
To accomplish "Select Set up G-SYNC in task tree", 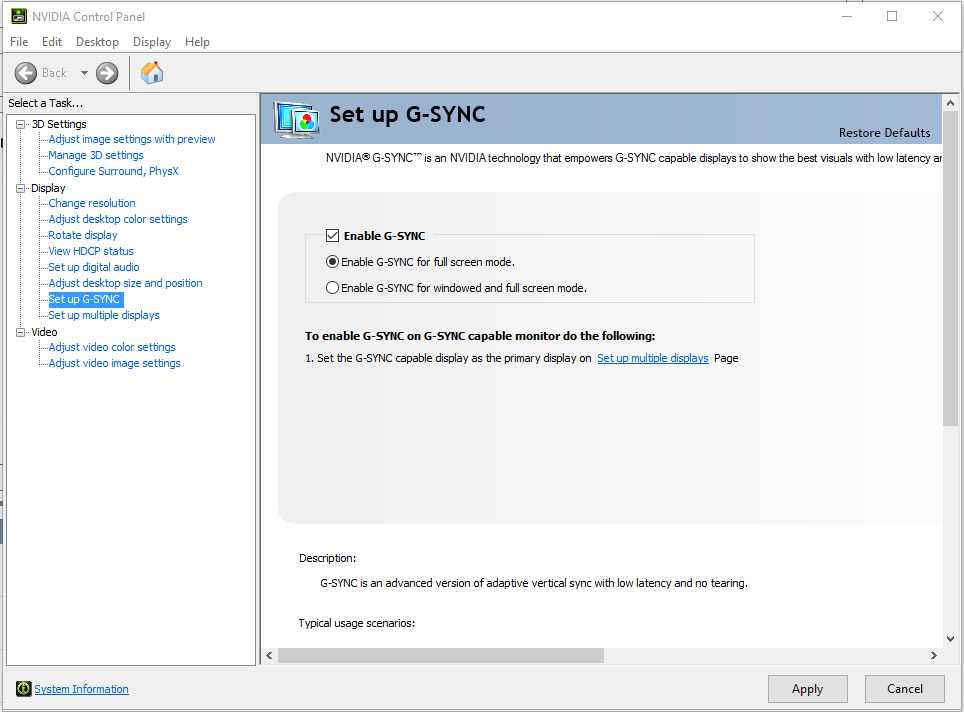I will click(85, 299).
